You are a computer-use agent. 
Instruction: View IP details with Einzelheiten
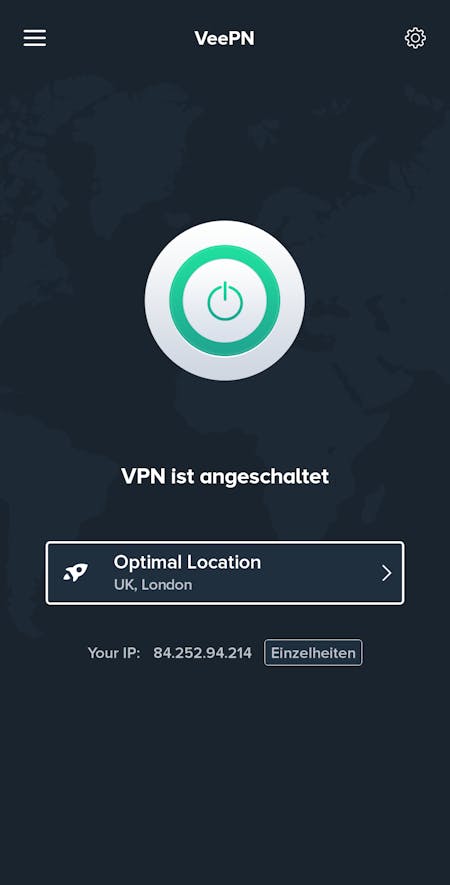313,653
